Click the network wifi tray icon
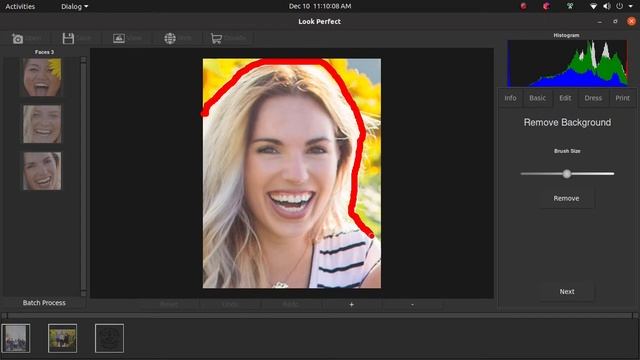Viewport: 640px width, 360px height. pos(593,6)
